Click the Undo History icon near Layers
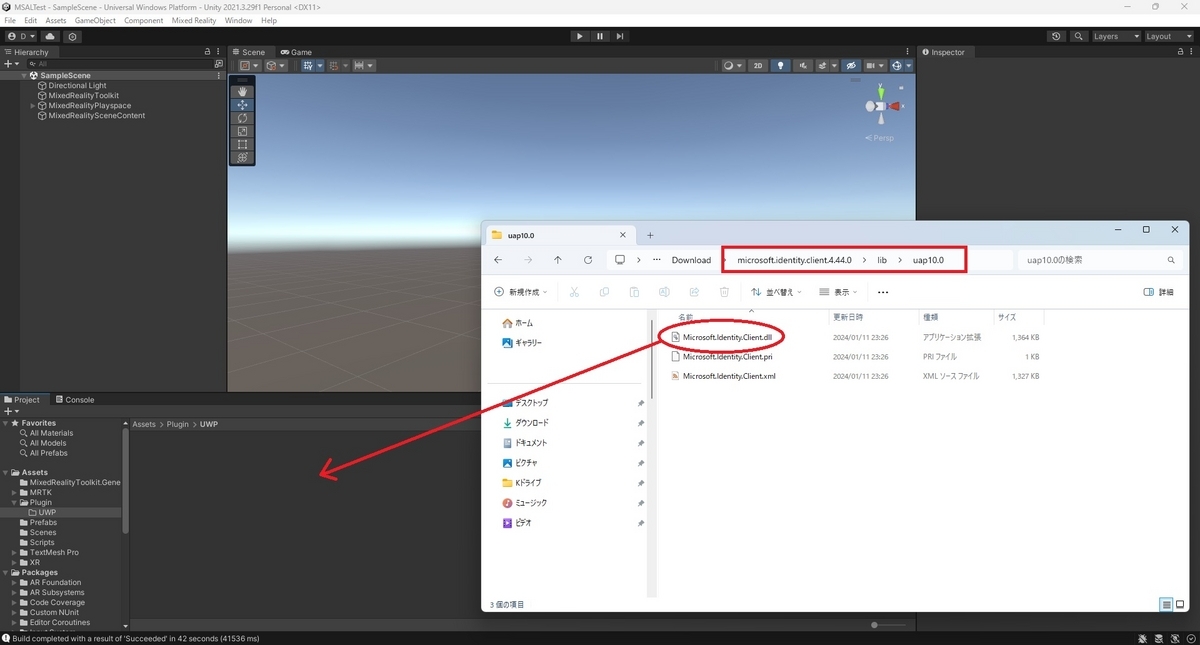This screenshot has width=1200, height=645. (1056, 36)
